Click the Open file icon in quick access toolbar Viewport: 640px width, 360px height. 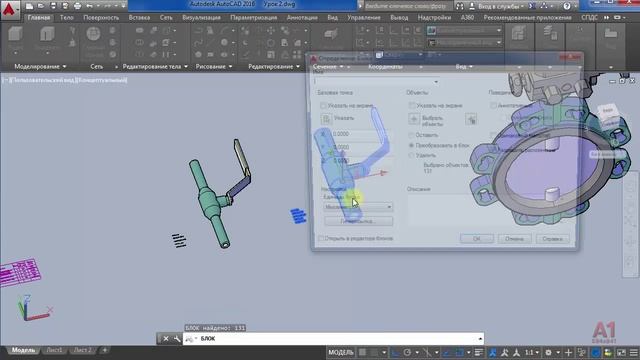(x=41, y=6)
